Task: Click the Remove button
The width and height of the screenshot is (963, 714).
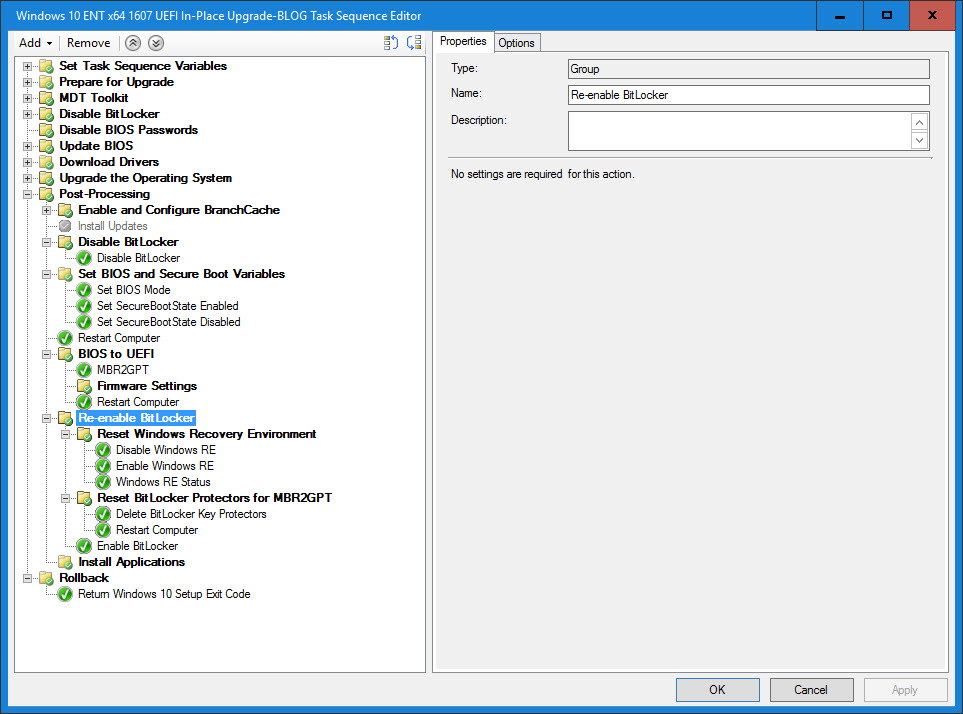Action: coord(88,43)
